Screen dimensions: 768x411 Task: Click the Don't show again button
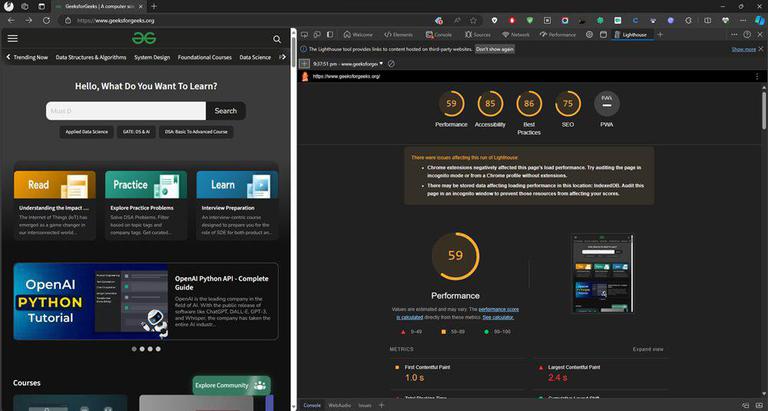[x=495, y=49]
